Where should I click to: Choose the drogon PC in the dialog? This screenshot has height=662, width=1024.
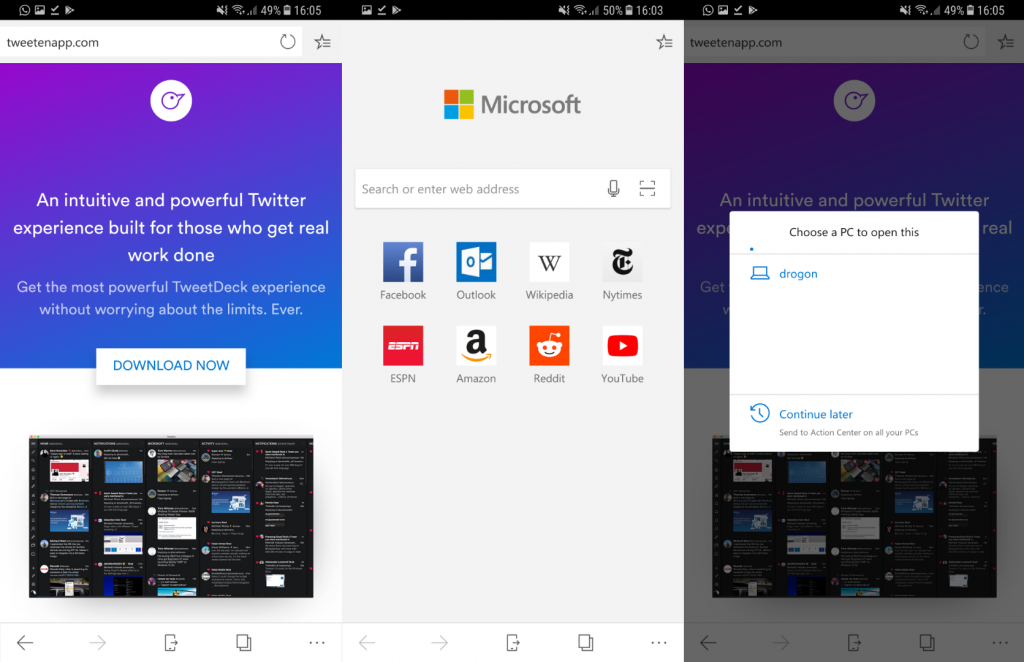tap(854, 274)
